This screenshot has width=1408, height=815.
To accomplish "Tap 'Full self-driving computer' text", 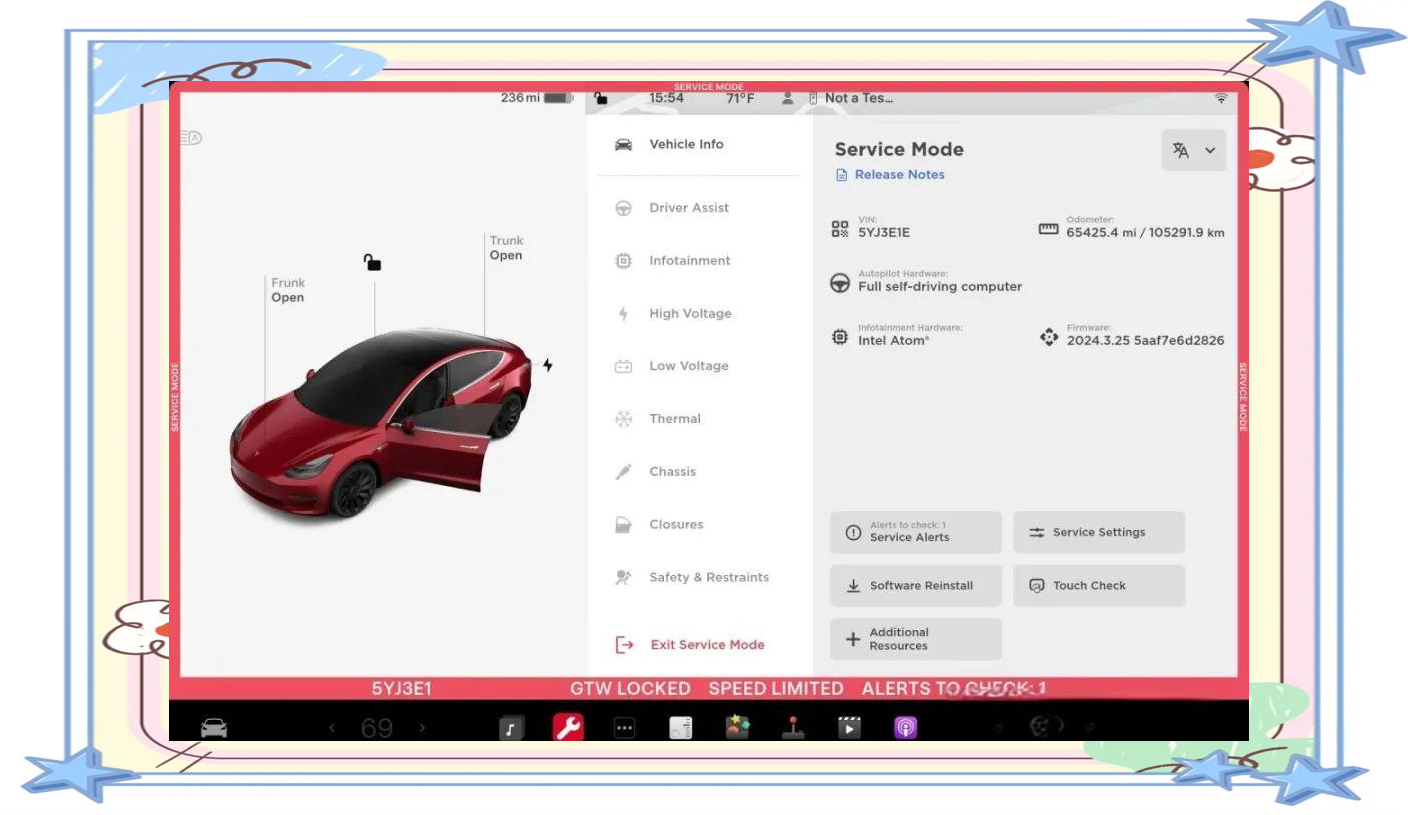I will click(x=940, y=287).
